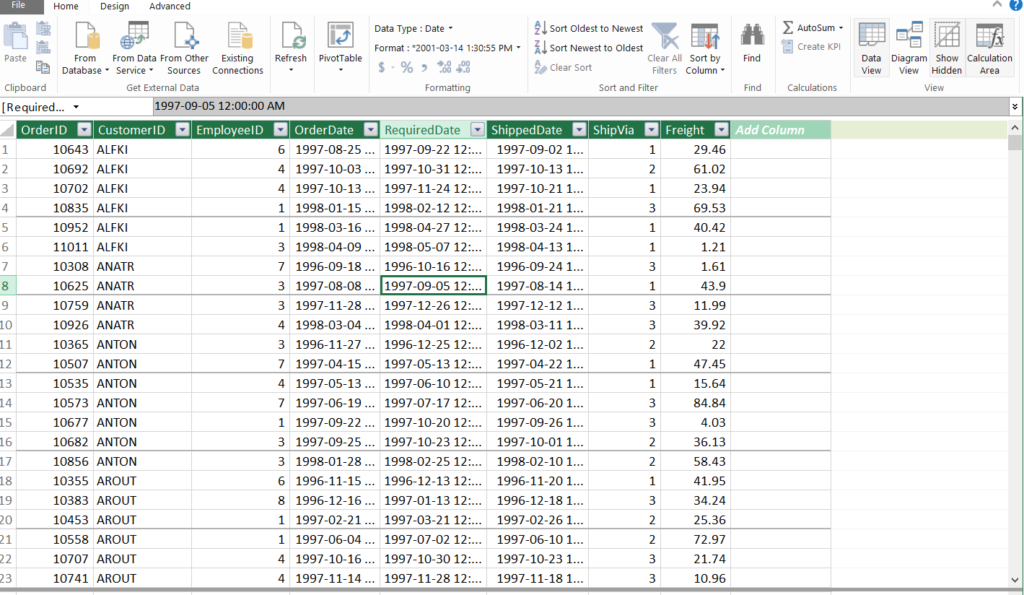Switch to Diagram View
This screenshot has width=1024, height=595.
tap(908, 48)
